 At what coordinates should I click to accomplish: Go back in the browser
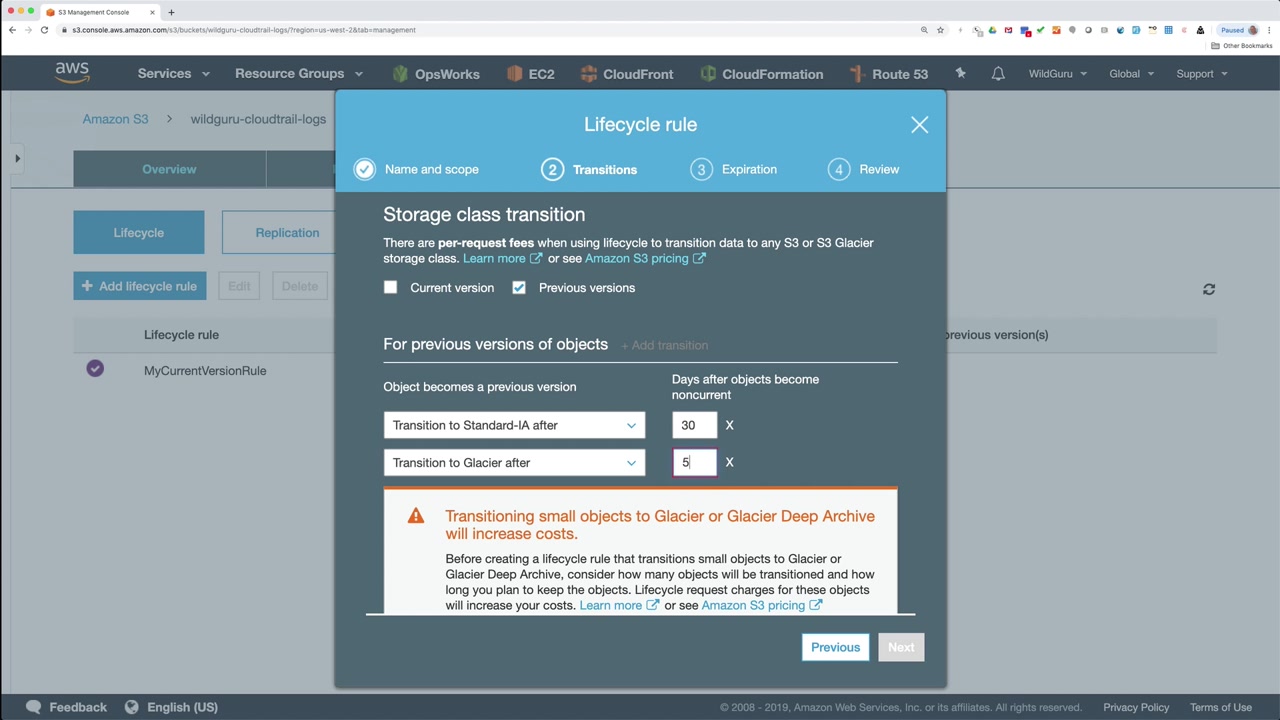(12, 30)
